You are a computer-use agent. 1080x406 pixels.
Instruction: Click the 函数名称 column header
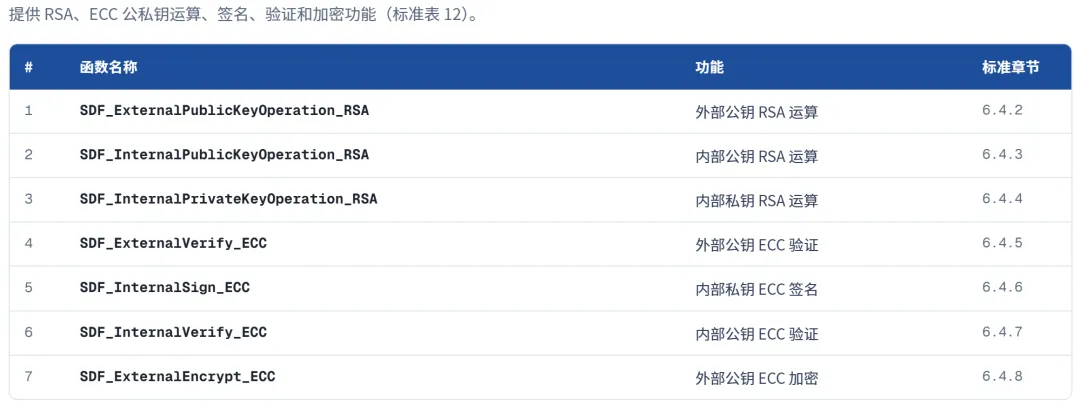pyautogui.click(x=108, y=68)
